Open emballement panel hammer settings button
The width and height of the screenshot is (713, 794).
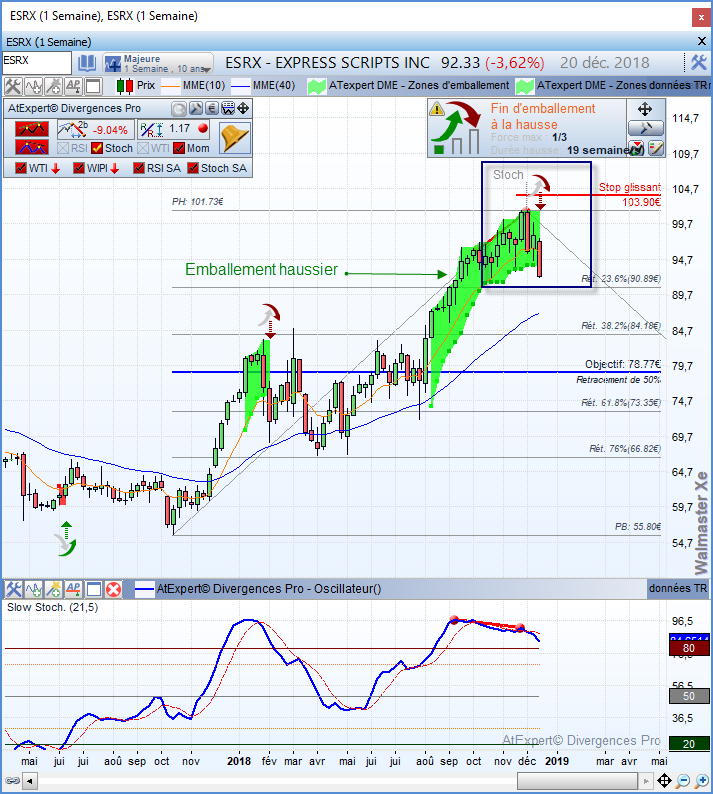(646, 129)
